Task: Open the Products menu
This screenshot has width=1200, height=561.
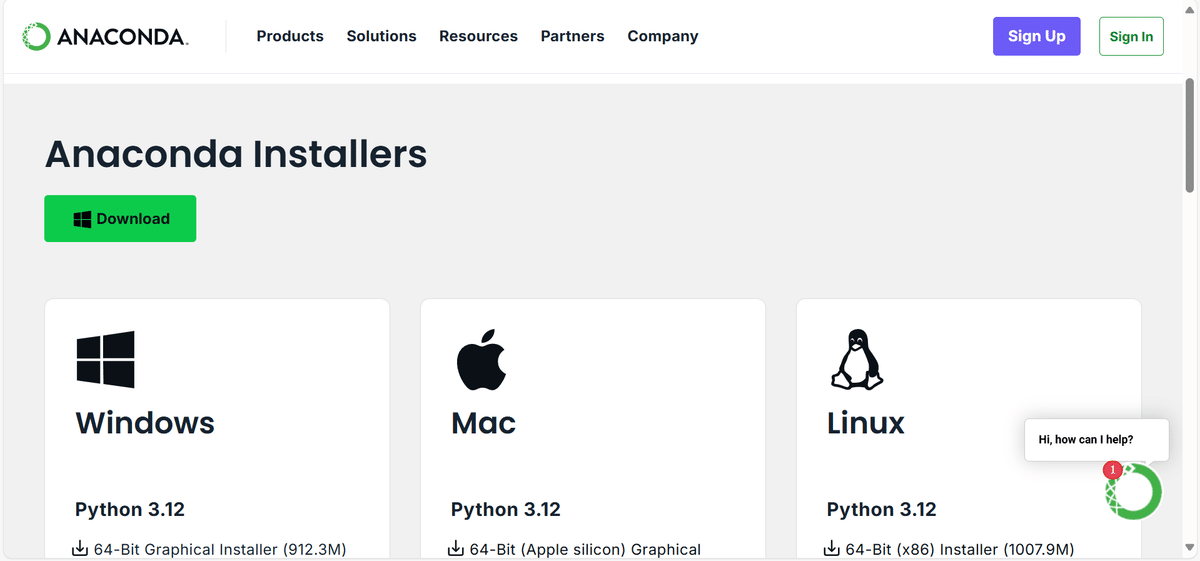Action: [x=290, y=36]
